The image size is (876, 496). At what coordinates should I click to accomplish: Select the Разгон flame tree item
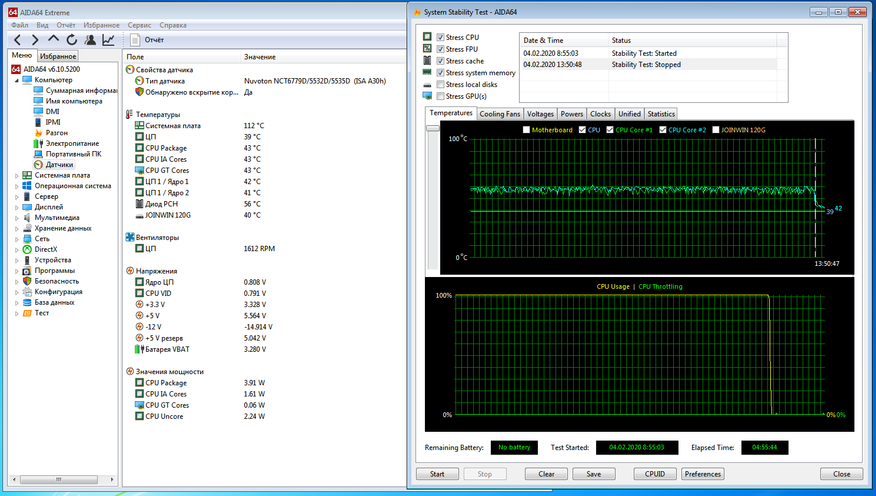pyautogui.click(x=56, y=132)
